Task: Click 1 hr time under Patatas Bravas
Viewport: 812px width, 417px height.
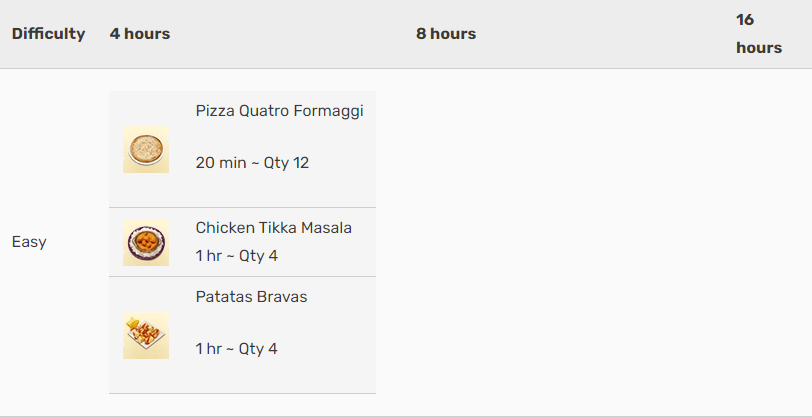Action: click(209, 349)
